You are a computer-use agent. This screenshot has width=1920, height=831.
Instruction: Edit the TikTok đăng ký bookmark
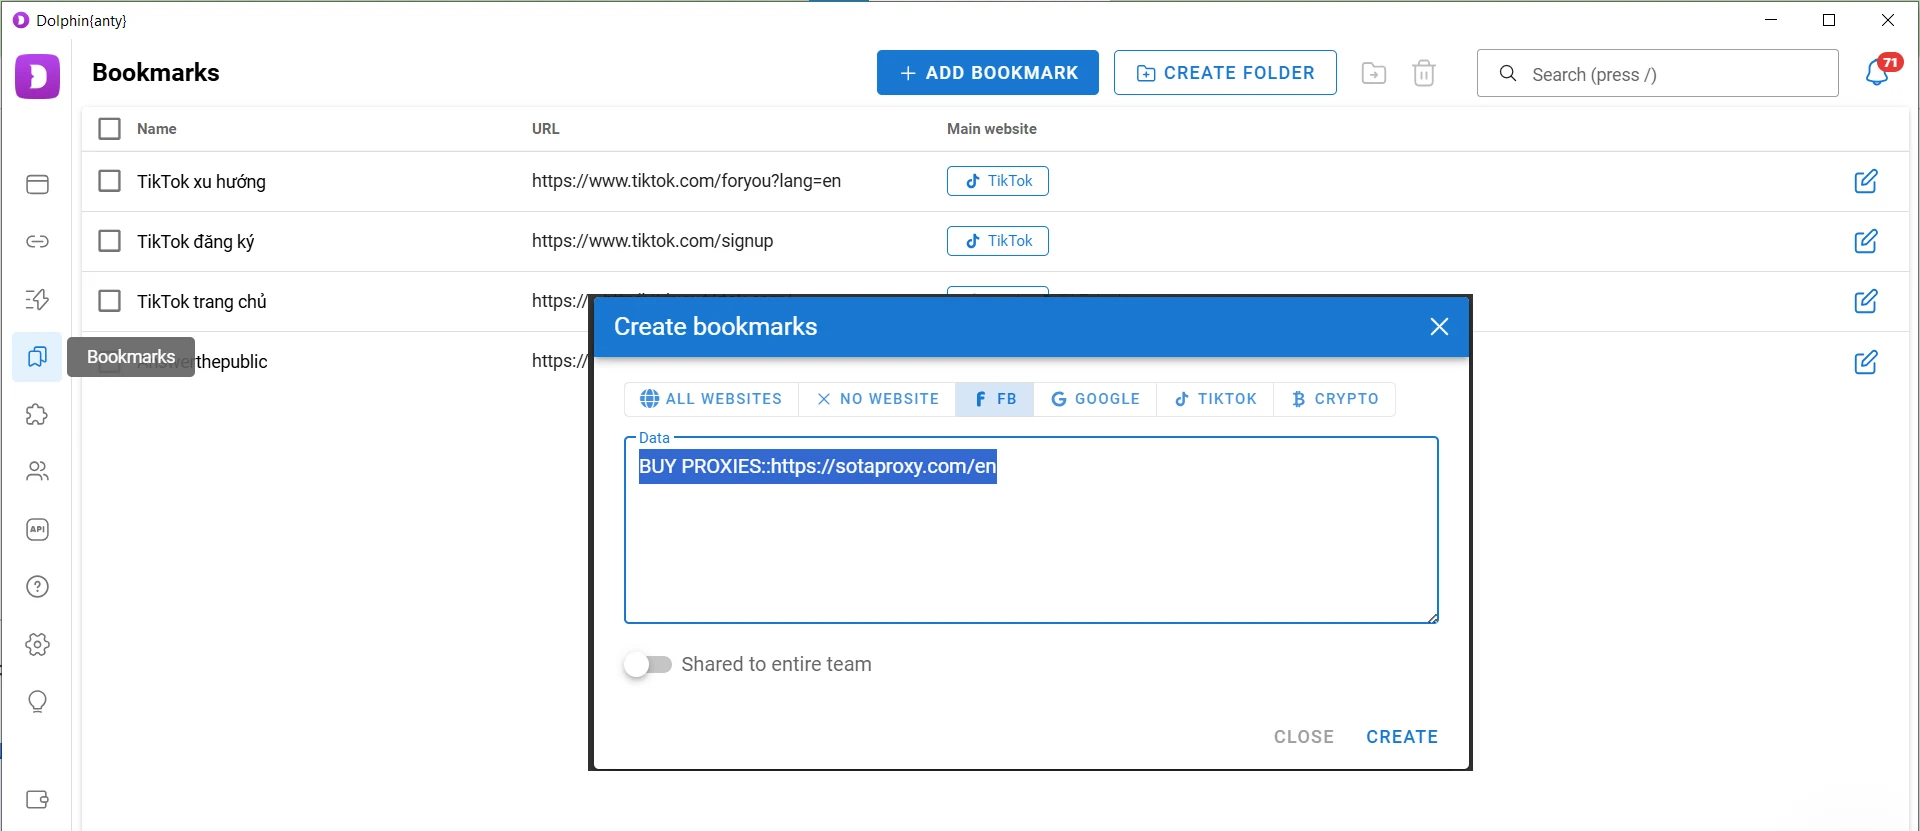tap(1866, 241)
